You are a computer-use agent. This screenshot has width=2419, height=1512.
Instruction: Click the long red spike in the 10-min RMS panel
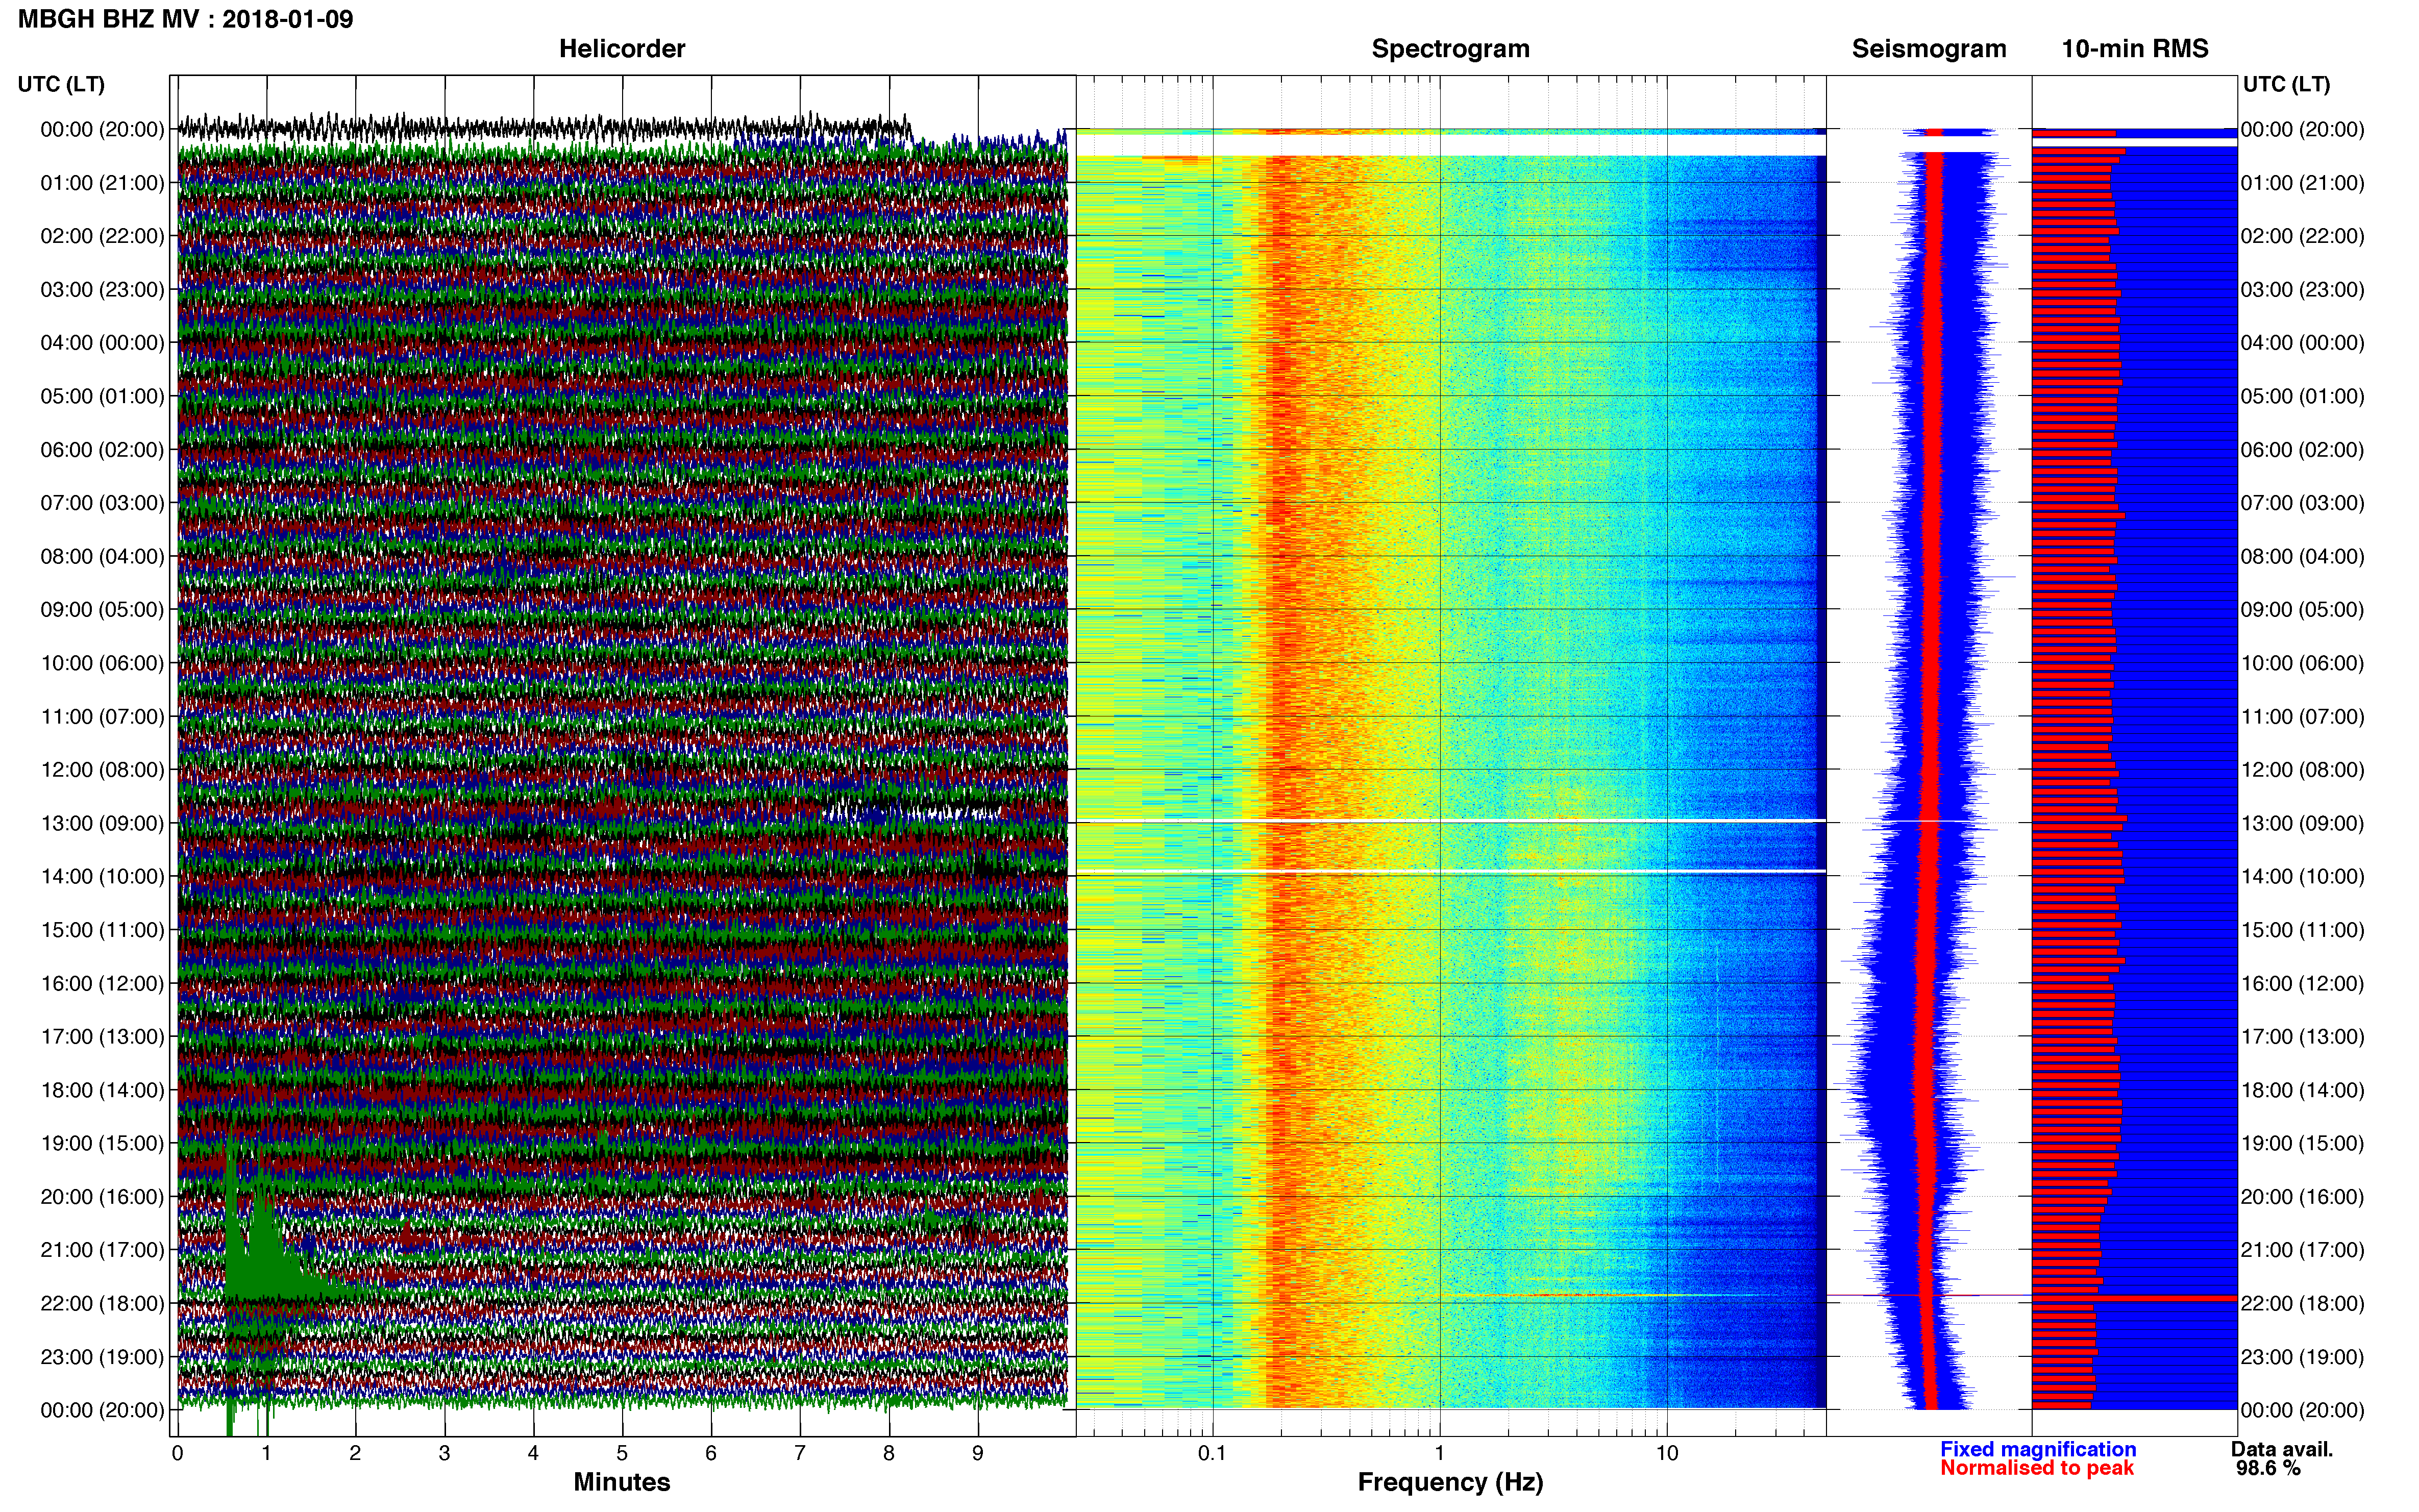coord(2134,1298)
